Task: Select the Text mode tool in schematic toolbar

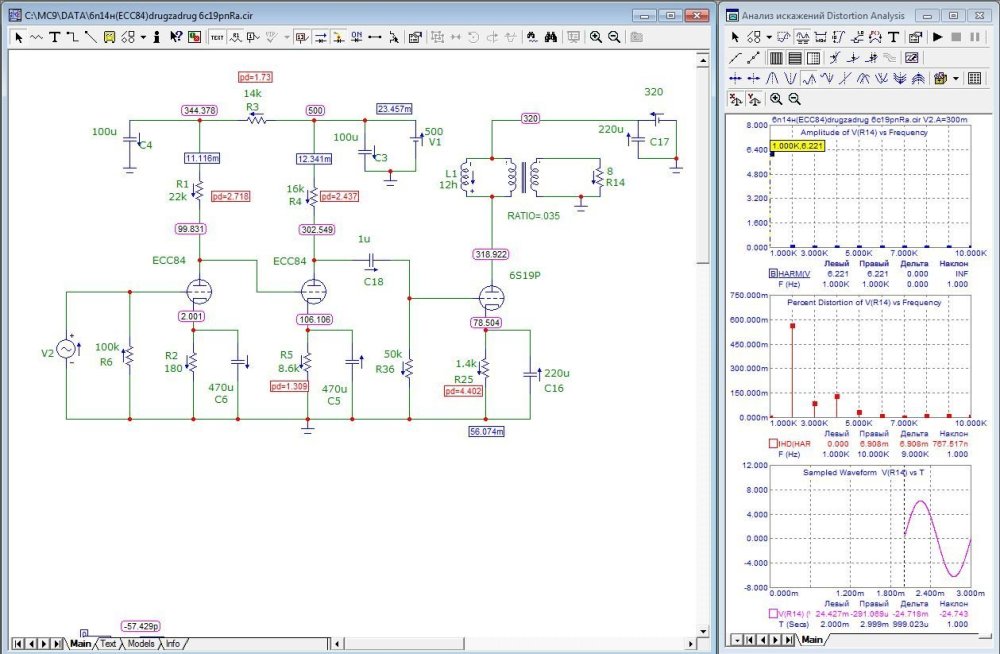Action: [x=55, y=37]
